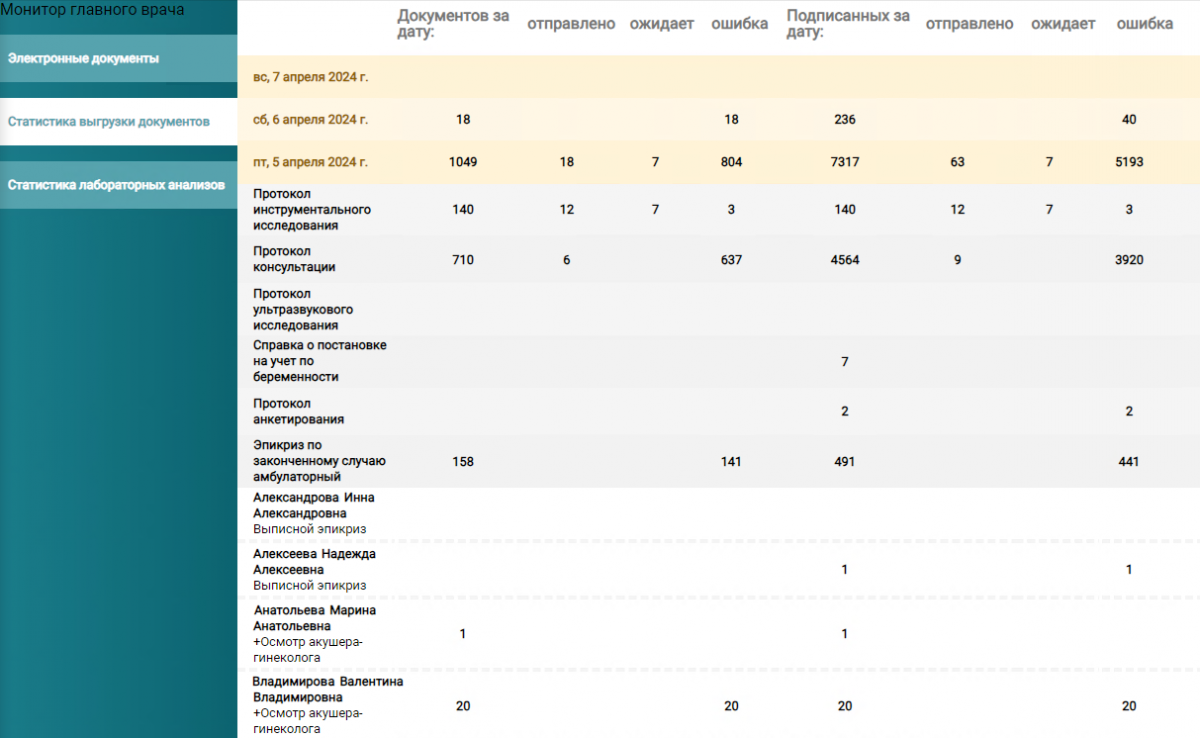Image resolution: width=1200 pixels, height=738 pixels.
Task: Click value "710" in Протокол консультации row
Action: pyautogui.click(x=463, y=260)
